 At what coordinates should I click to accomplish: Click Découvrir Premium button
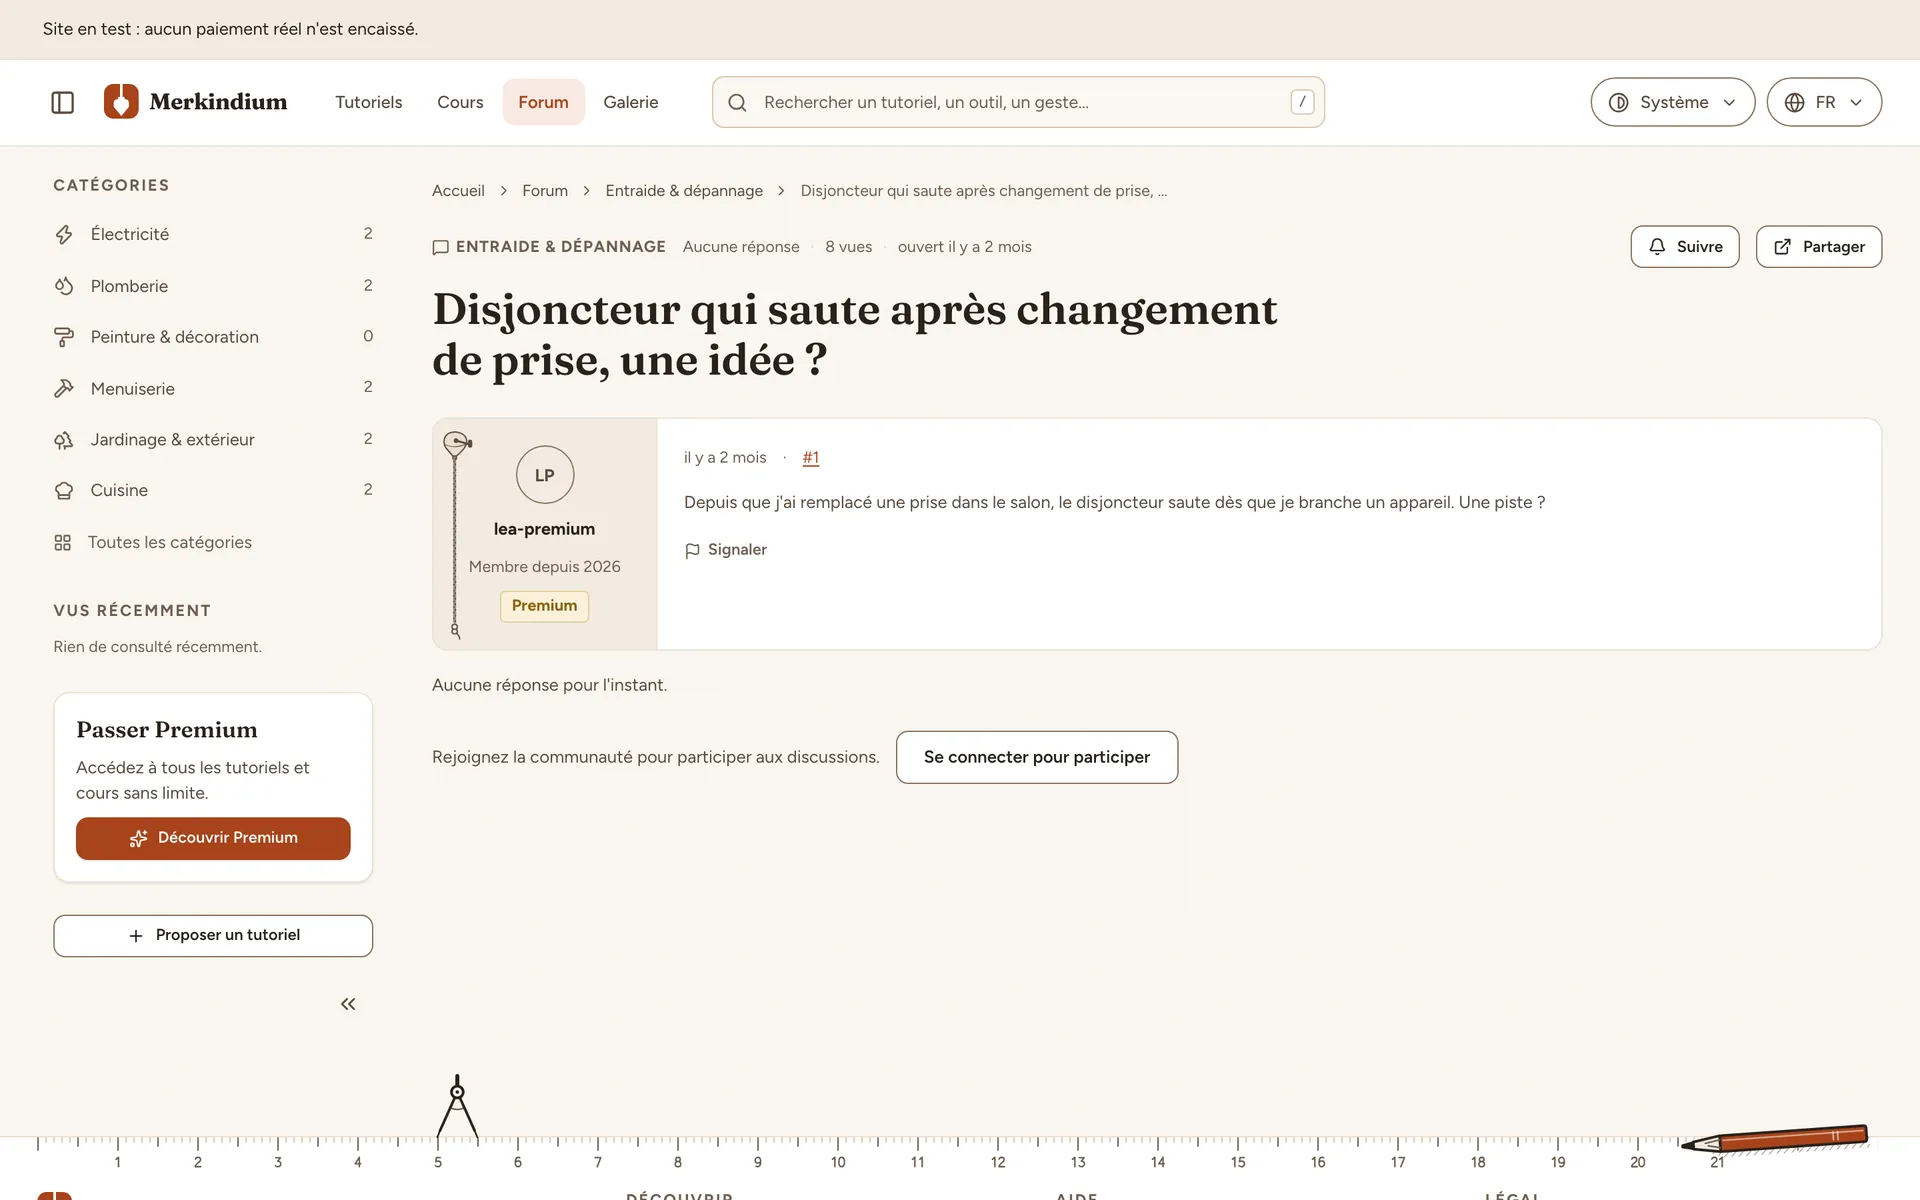(x=213, y=838)
